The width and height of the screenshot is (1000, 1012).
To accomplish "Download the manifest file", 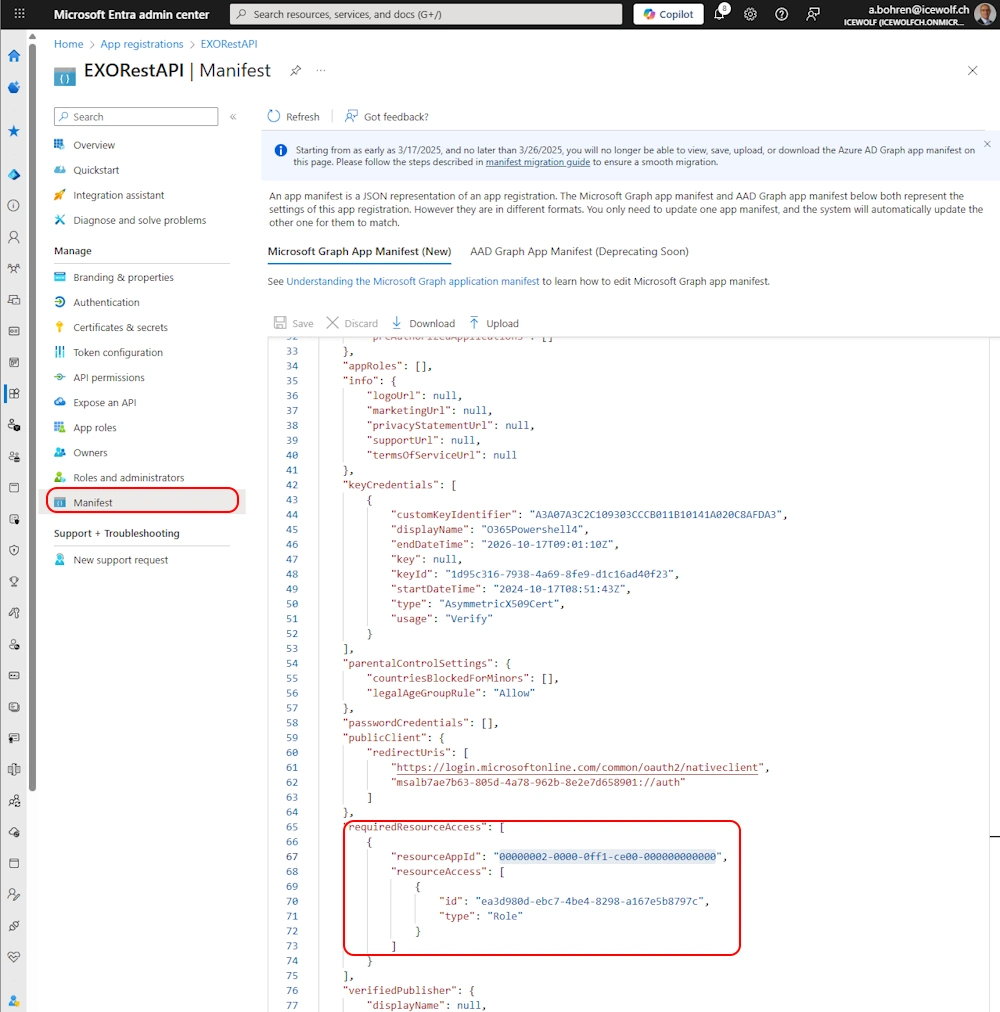I will (x=423, y=323).
